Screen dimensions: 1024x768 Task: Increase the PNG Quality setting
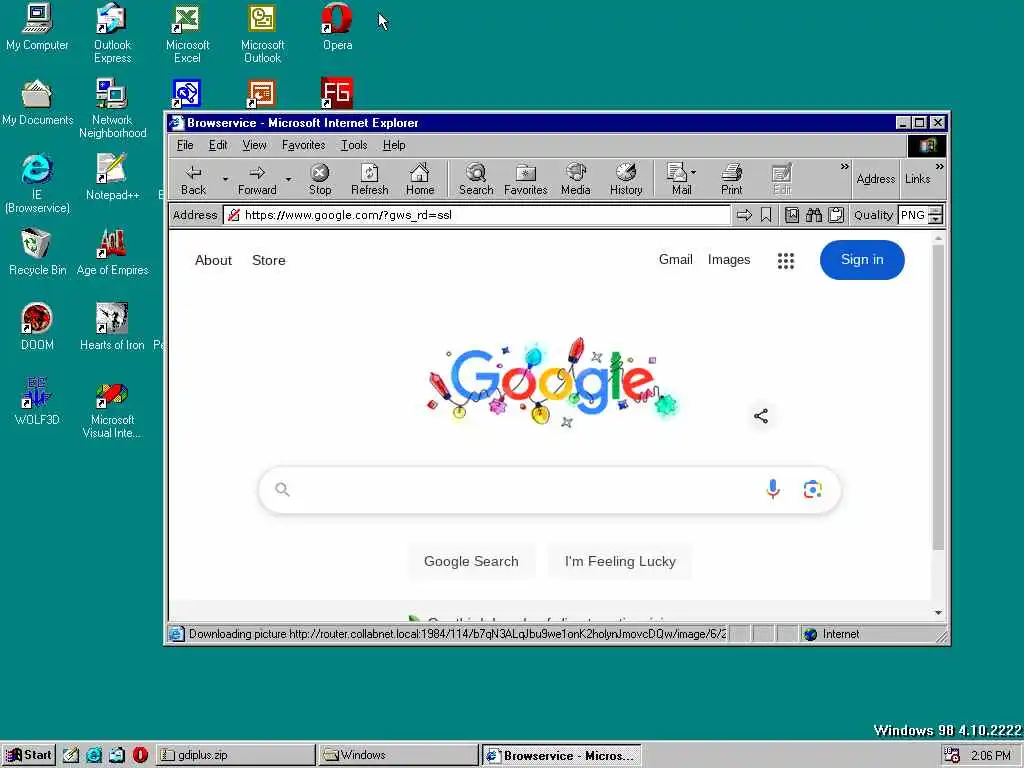click(x=936, y=210)
